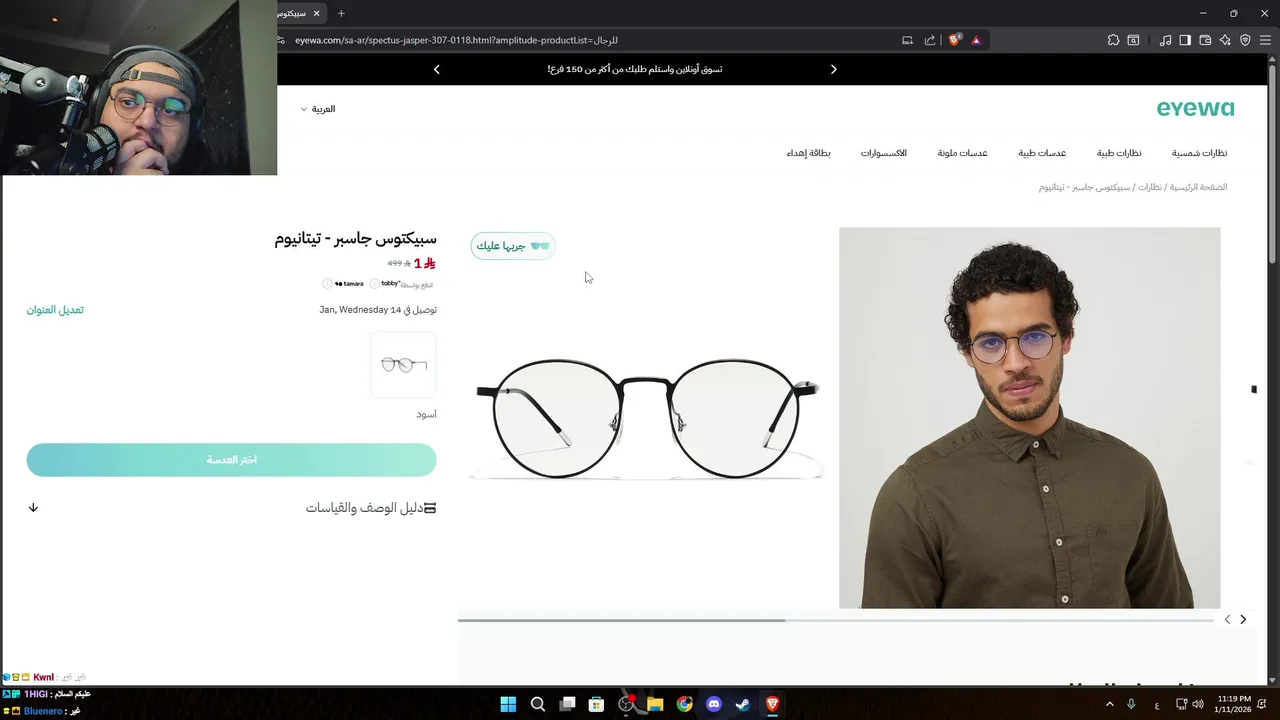Click the Brave Rewards triangle icon
The width and height of the screenshot is (1280, 720).
(976, 40)
